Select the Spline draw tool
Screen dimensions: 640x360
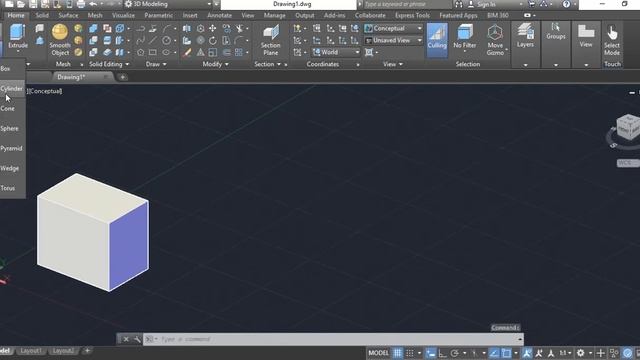pos(140,40)
